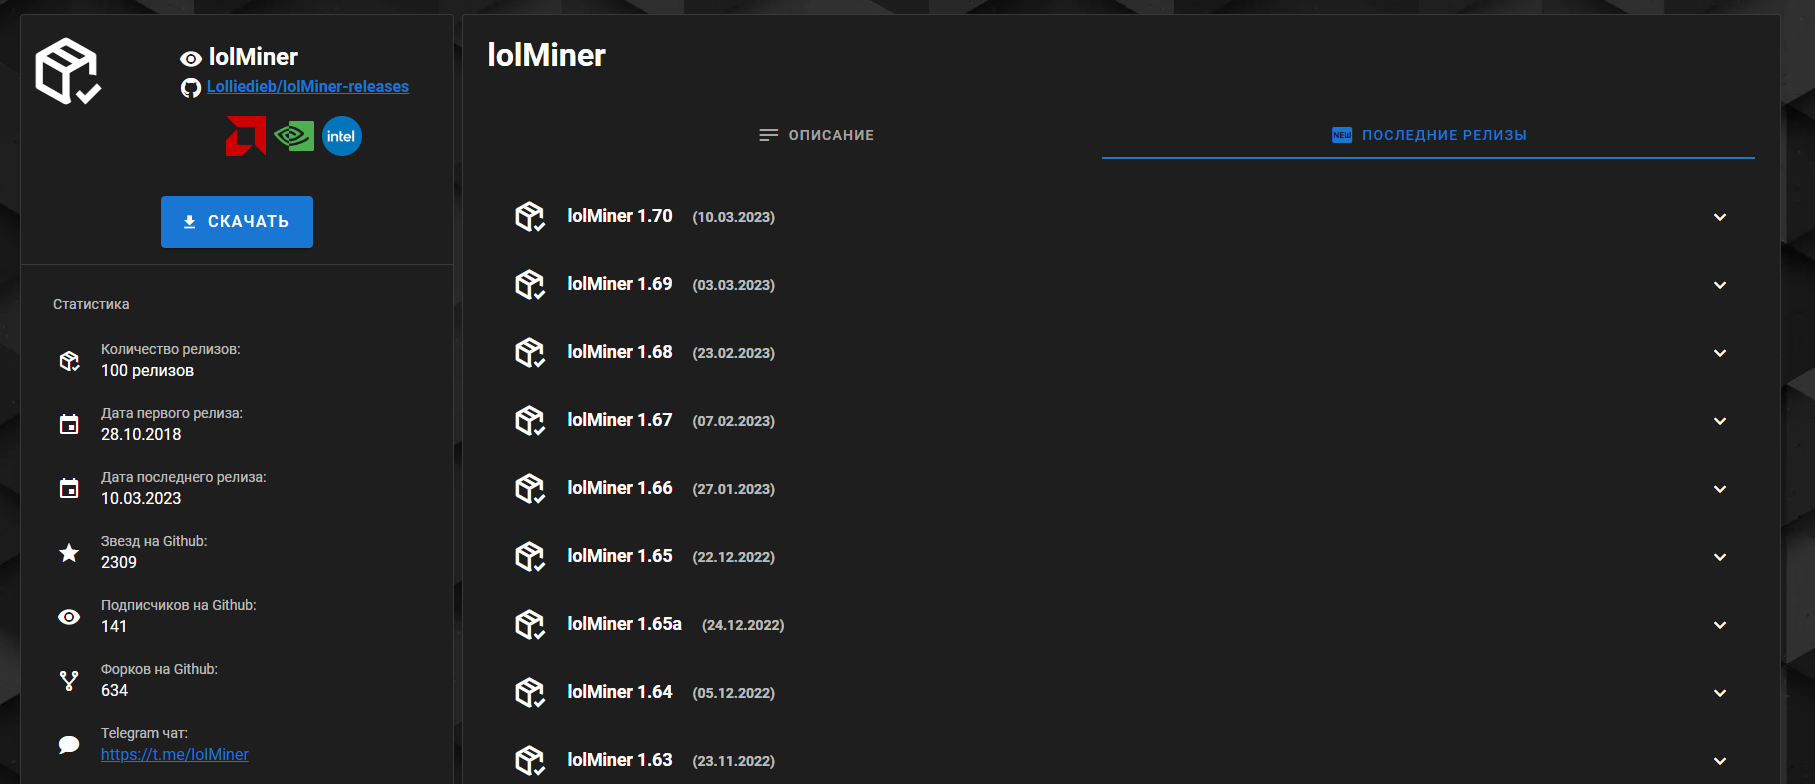Click the '100 релизов' value
Image resolution: width=1815 pixels, height=784 pixels.
pos(148,371)
